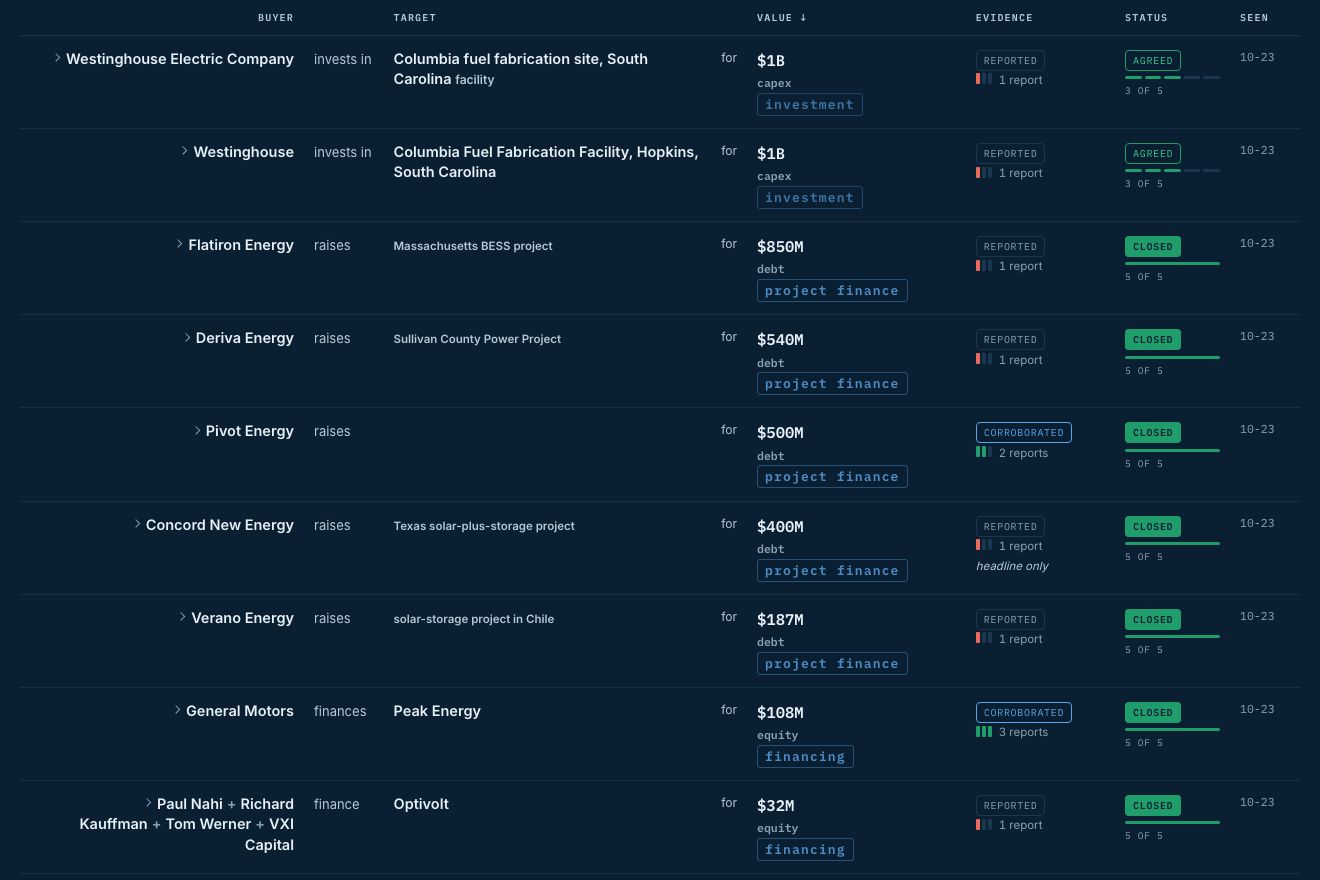Click the 'Texas solar-plus-storage project' target text
This screenshot has height=880, width=1320.
click(484, 526)
